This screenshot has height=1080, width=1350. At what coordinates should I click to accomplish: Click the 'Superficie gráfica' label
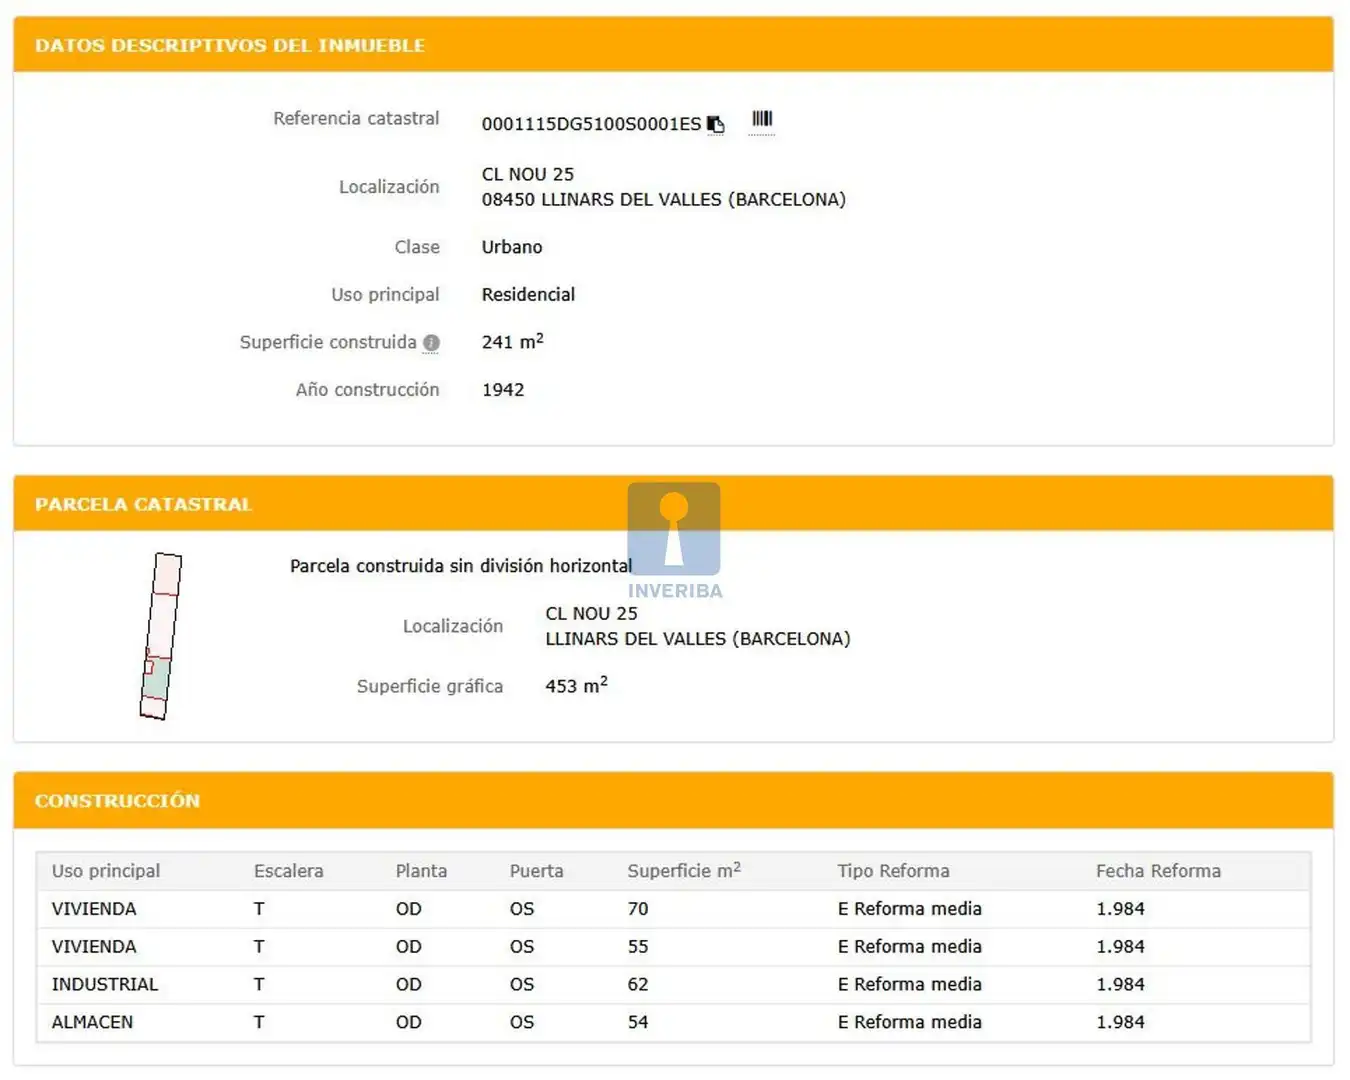click(430, 687)
